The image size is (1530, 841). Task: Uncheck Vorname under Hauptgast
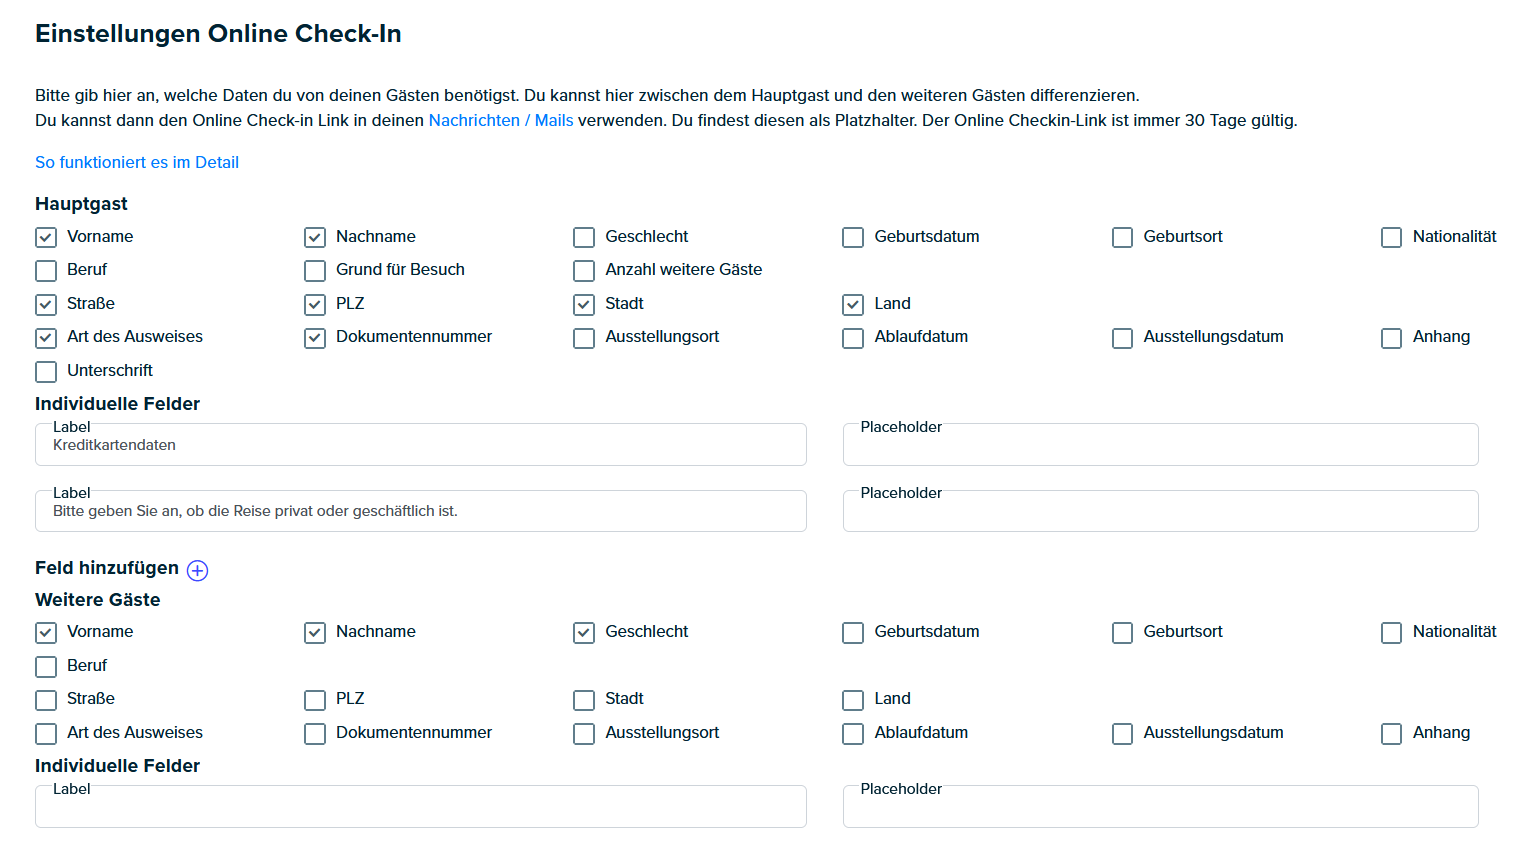point(46,237)
